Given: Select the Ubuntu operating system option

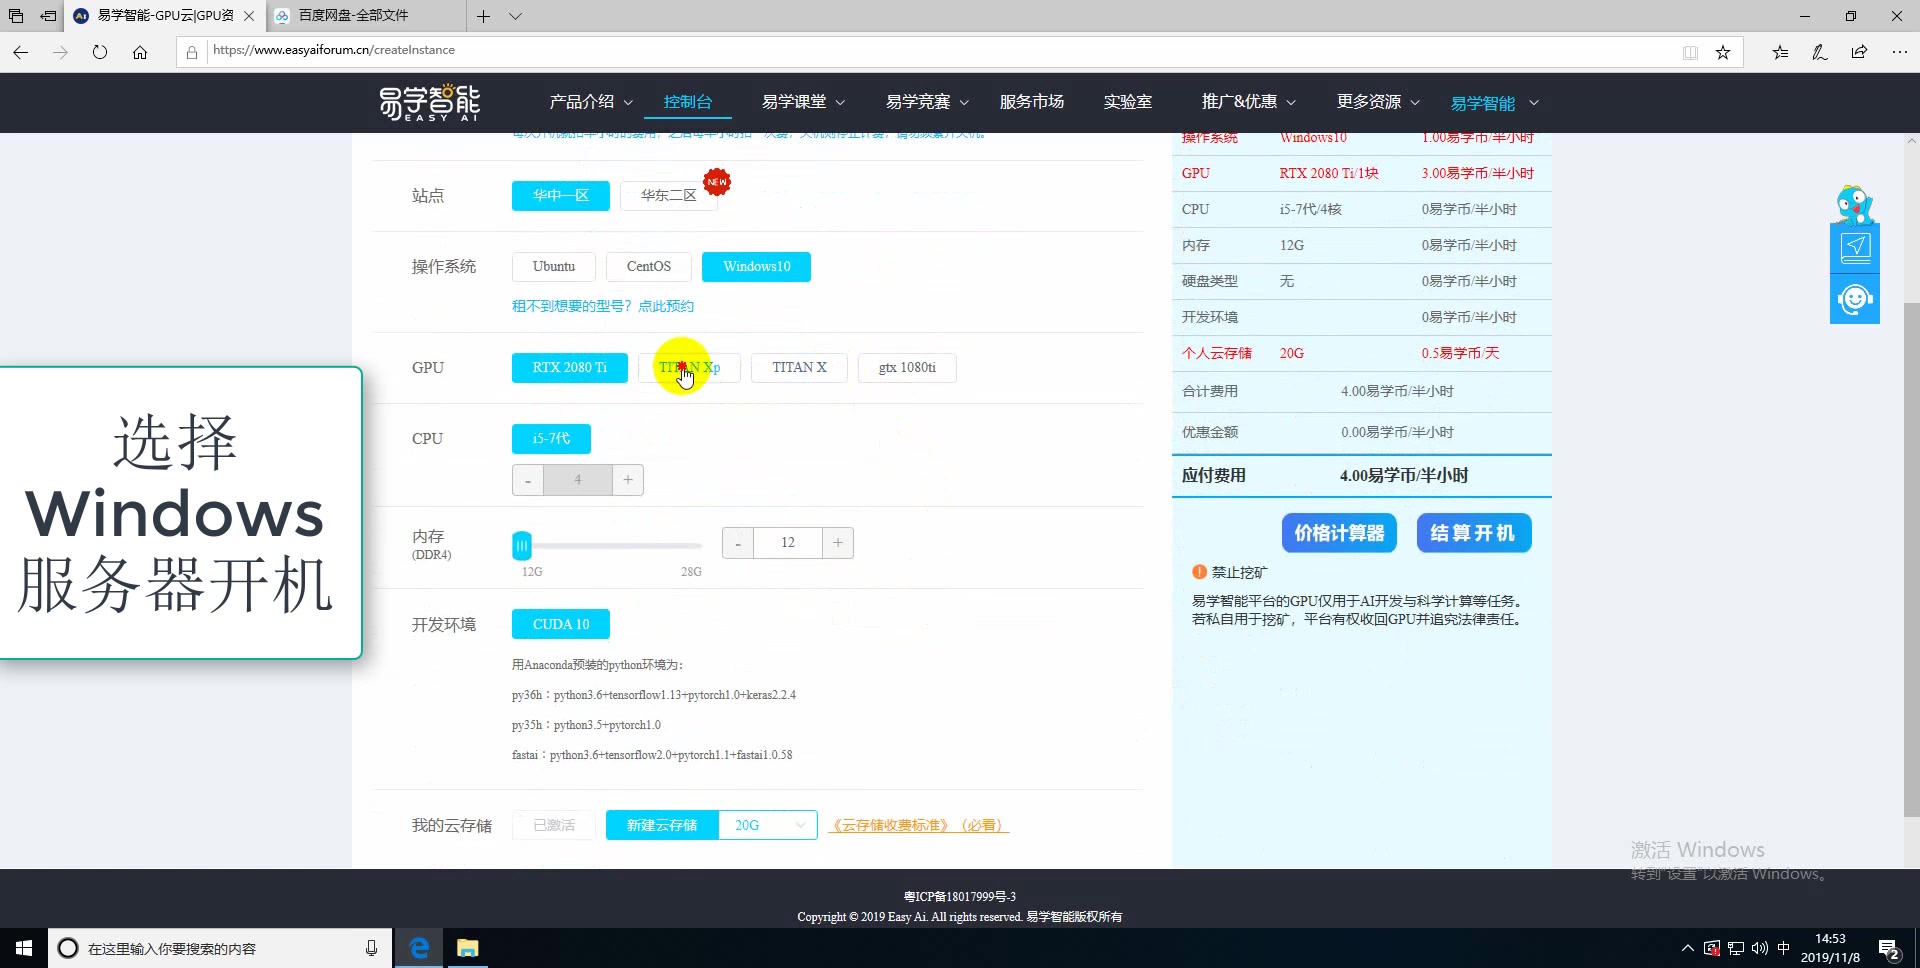Looking at the screenshot, I should [552, 266].
